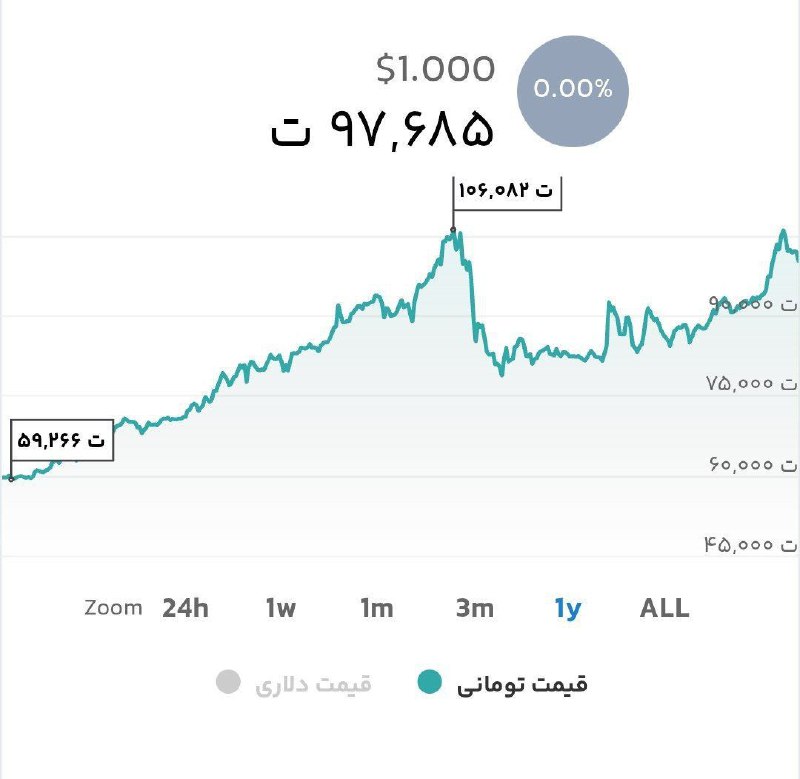This screenshot has height=779, width=800.
Task: Click the large 97,685 toman price
Action: 383,130
